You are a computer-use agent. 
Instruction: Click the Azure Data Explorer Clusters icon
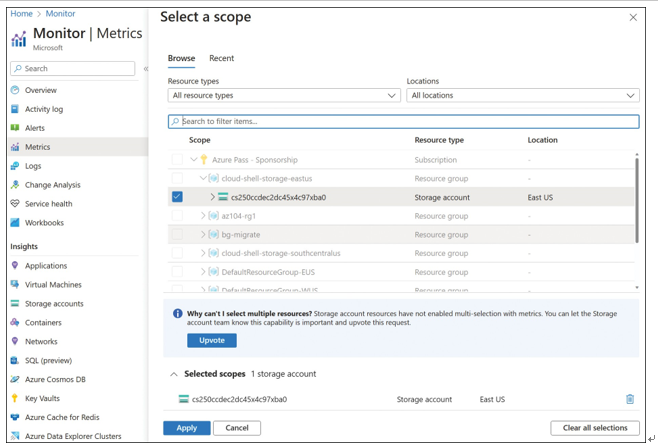15,436
